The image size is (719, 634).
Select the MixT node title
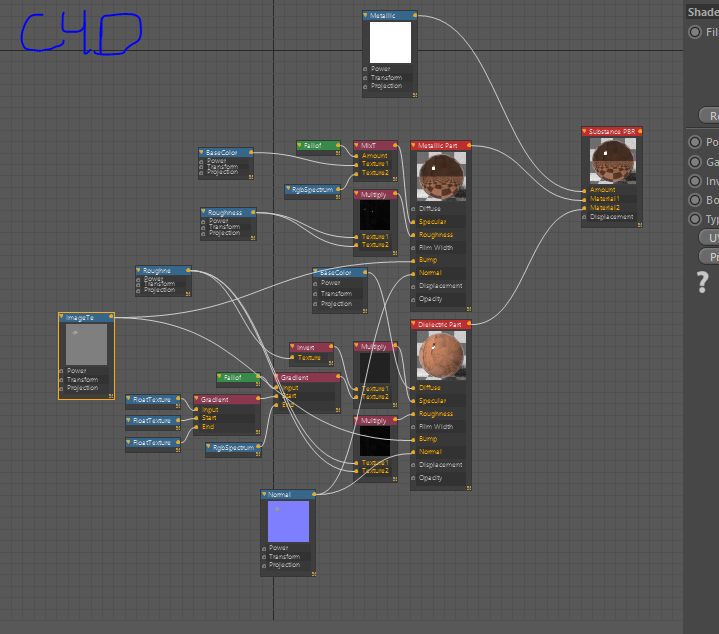tap(368, 146)
